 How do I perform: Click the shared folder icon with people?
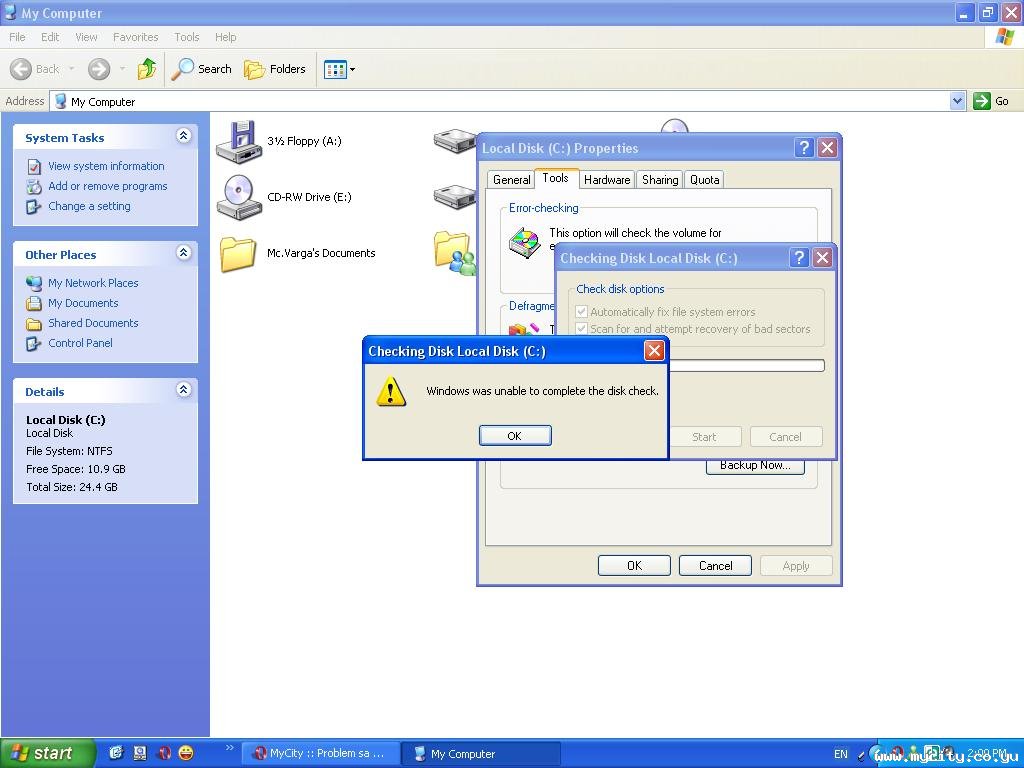tap(455, 252)
